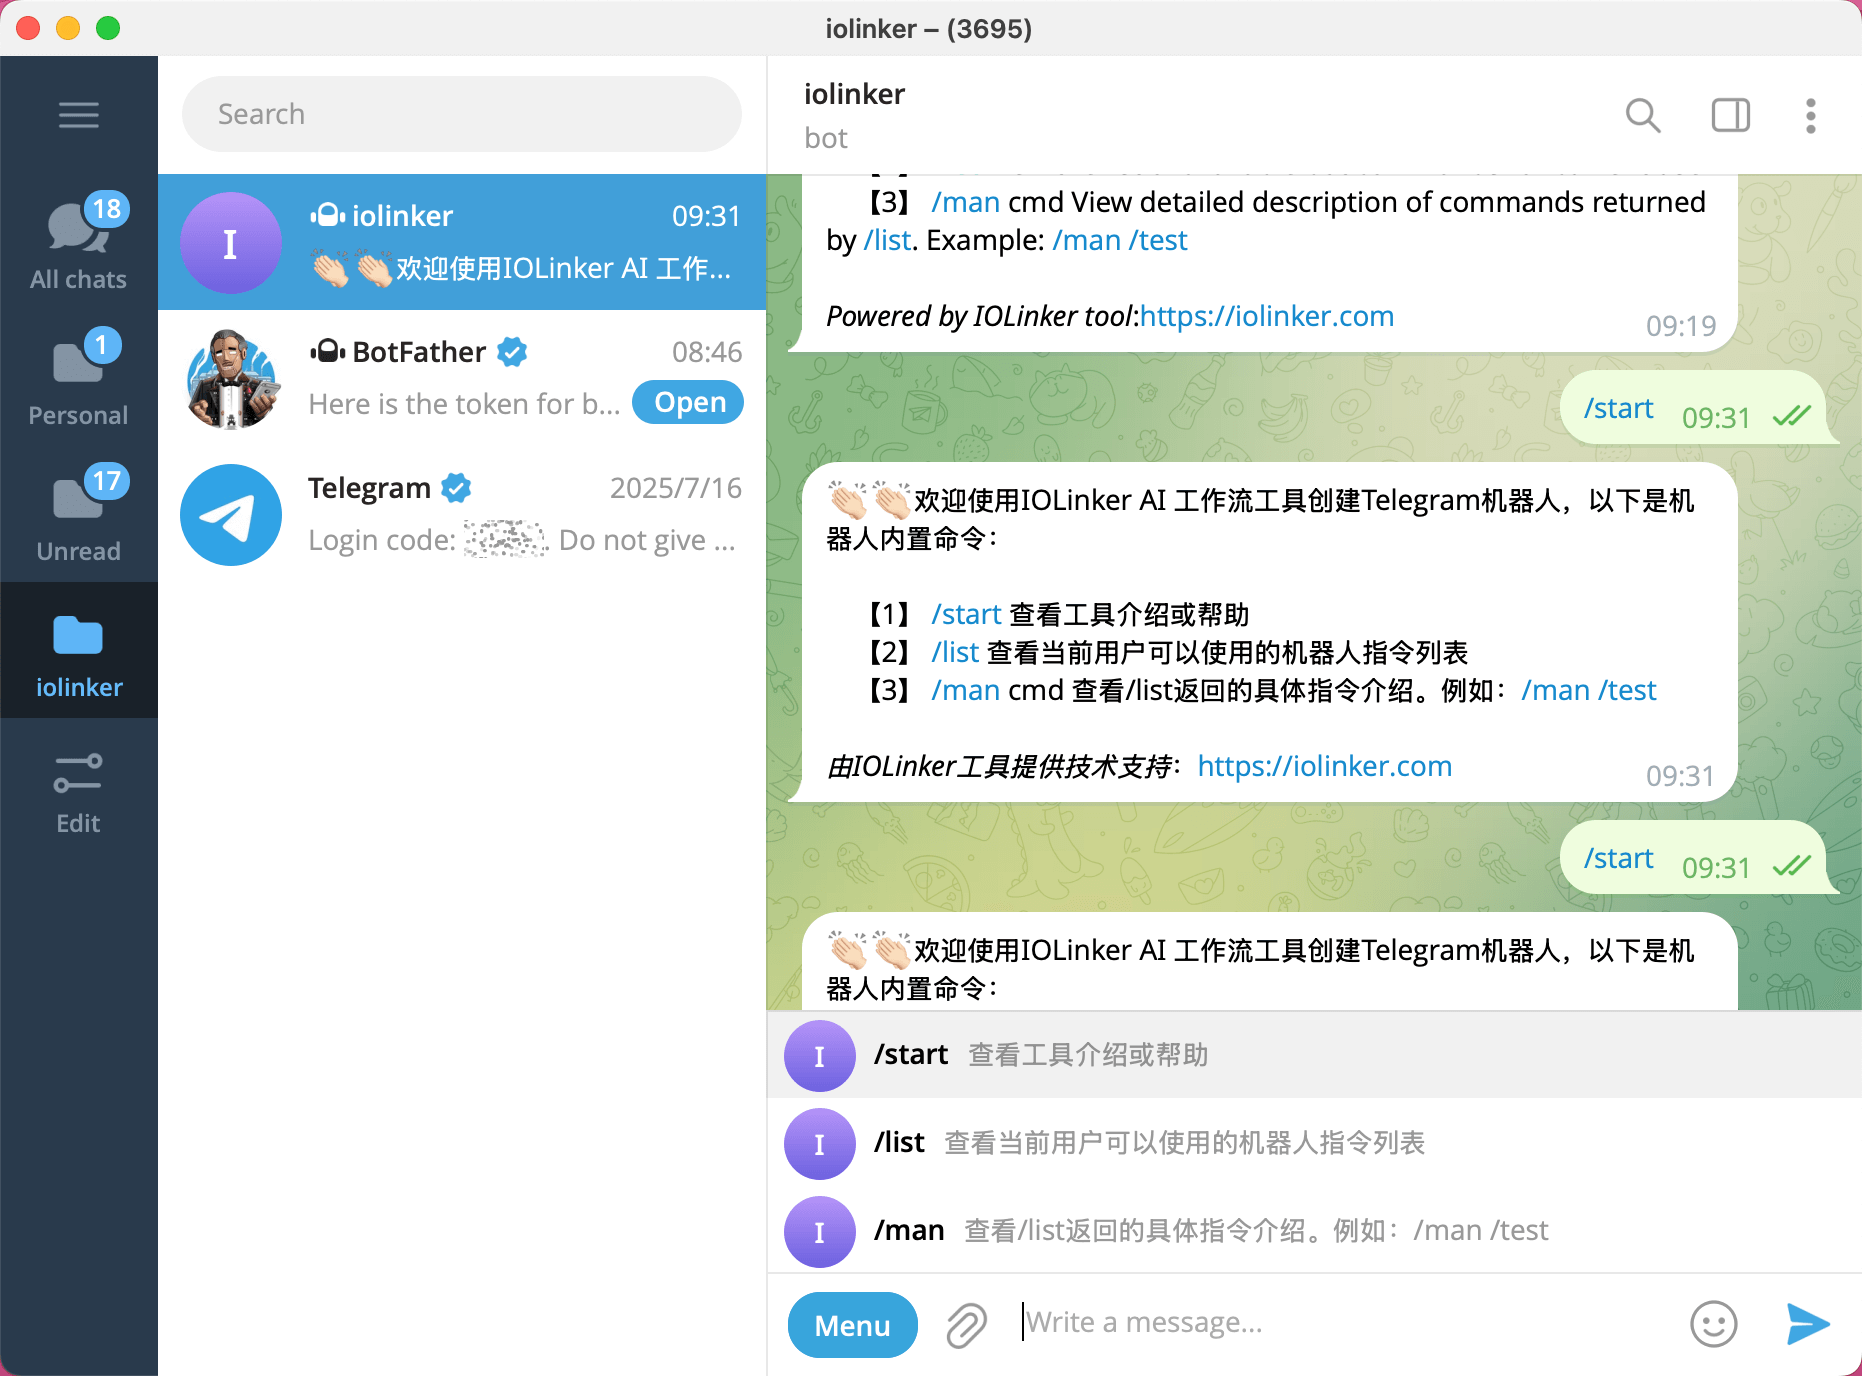The width and height of the screenshot is (1862, 1376).
Task: Click the send message arrow icon
Action: coord(1805,1323)
